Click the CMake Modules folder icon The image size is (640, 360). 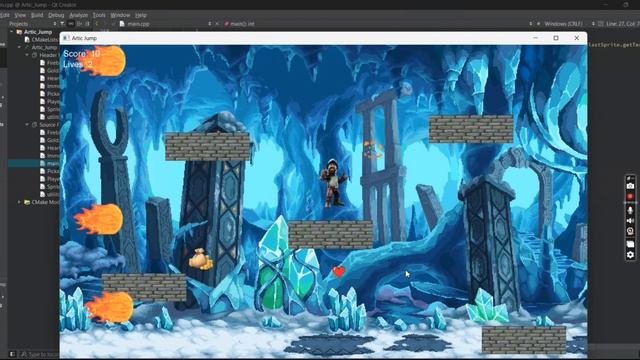click(27, 202)
